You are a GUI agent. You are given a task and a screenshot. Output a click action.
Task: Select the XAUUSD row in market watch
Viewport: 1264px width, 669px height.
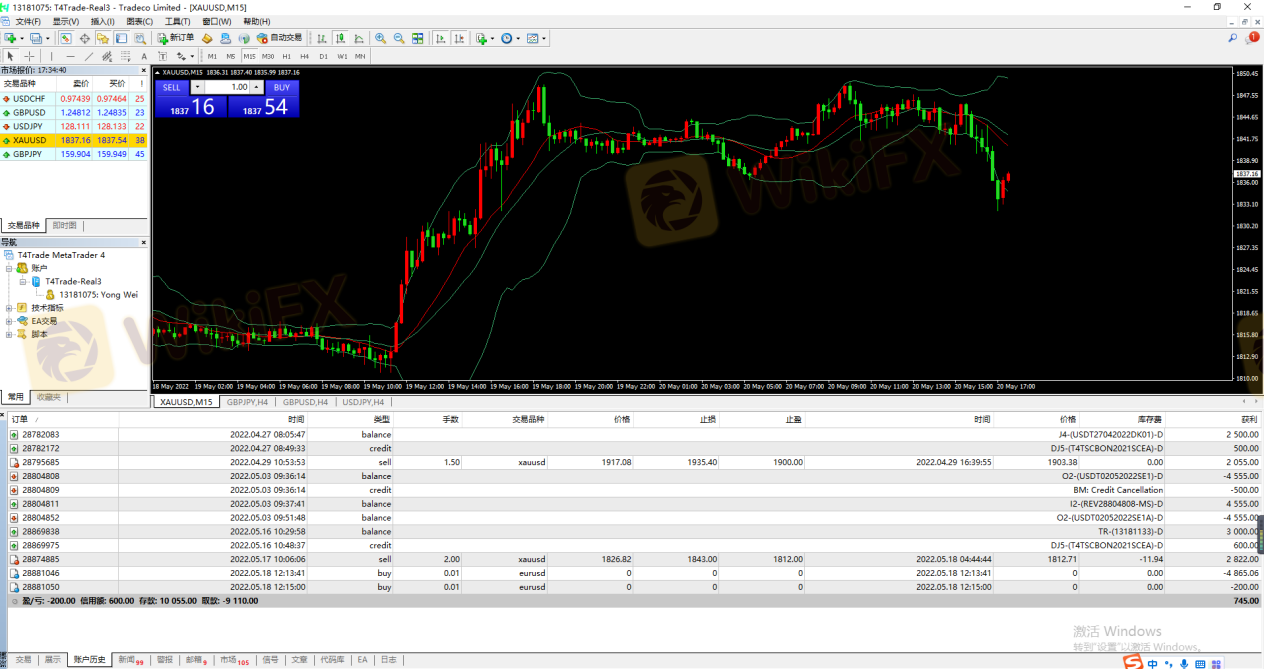pyautogui.click(x=30, y=141)
